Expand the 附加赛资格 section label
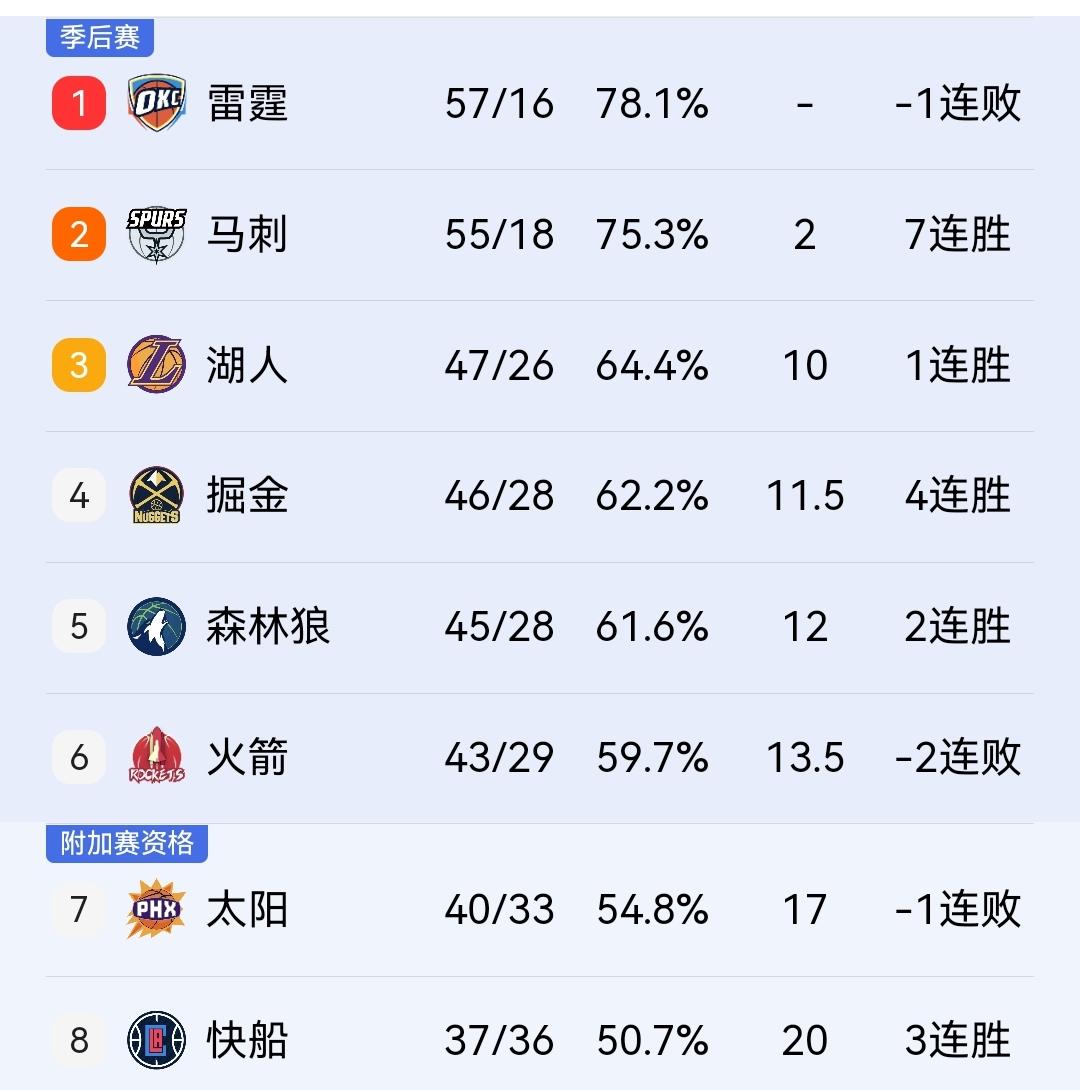 point(126,845)
